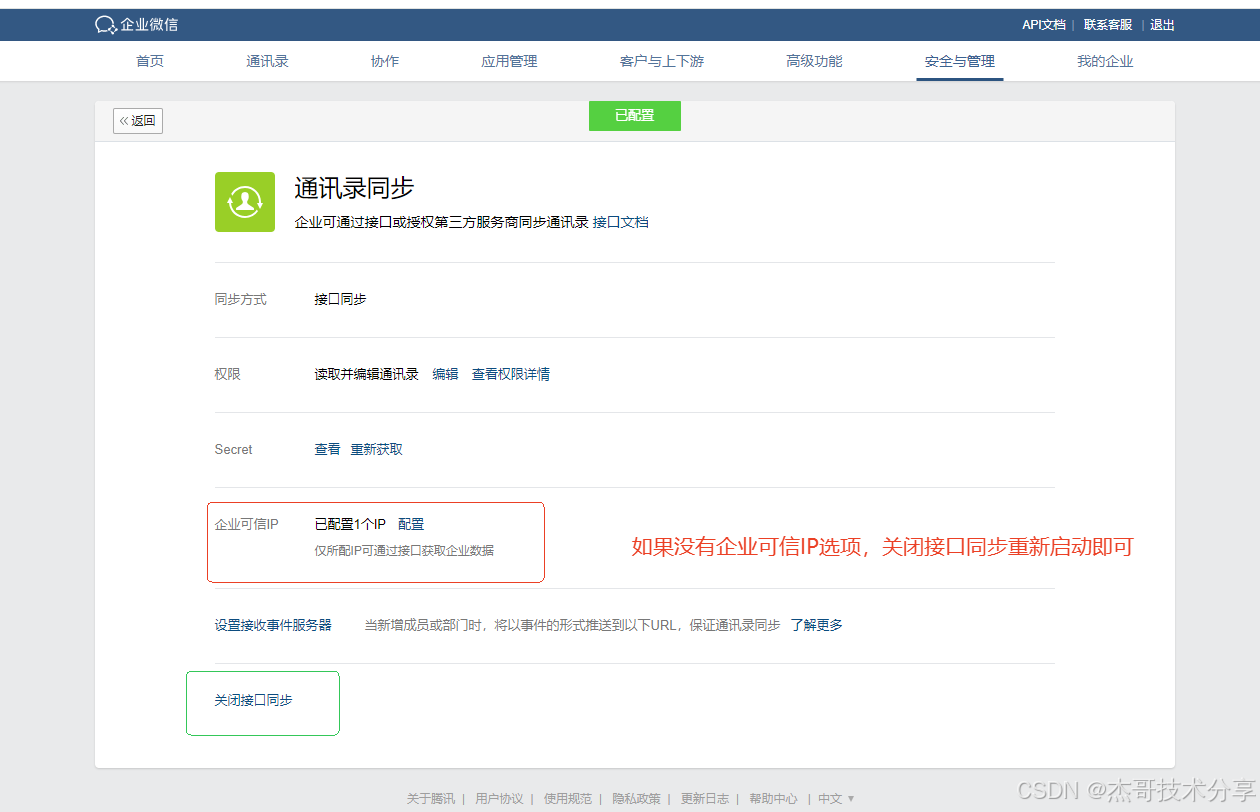This screenshot has width=1260, height=812.
Task: Click the 读取并编辑通讯录 permission text
Action: 366,374
